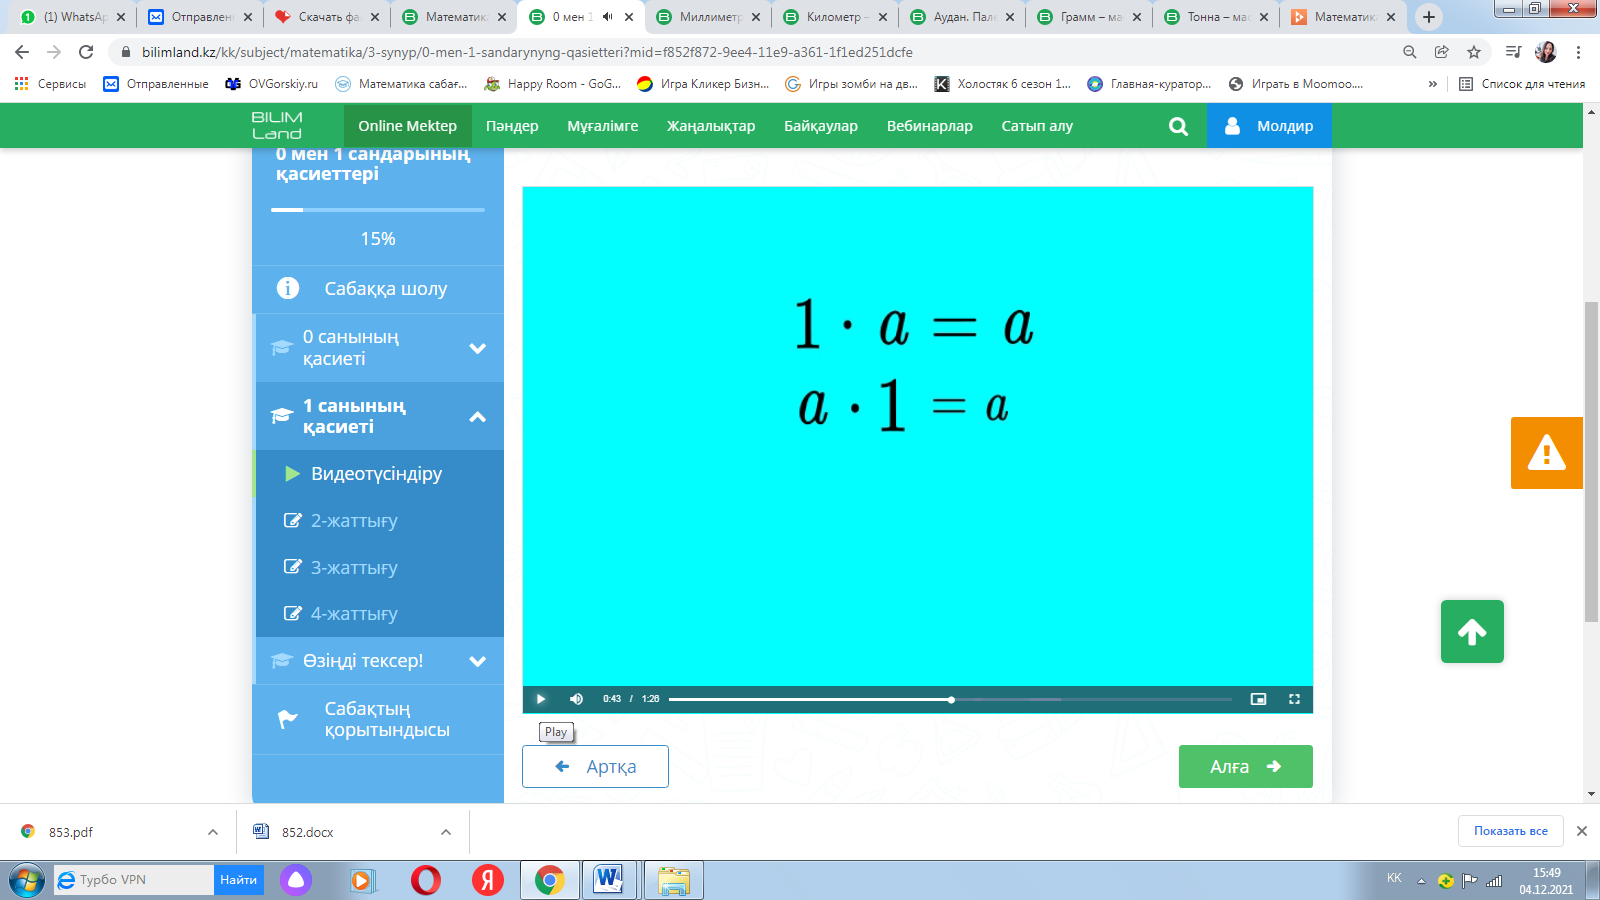The width and height of the screenshot is (1600, 900).
Task: Collapse the 1 санының қасиеті section
Action: 378,416
